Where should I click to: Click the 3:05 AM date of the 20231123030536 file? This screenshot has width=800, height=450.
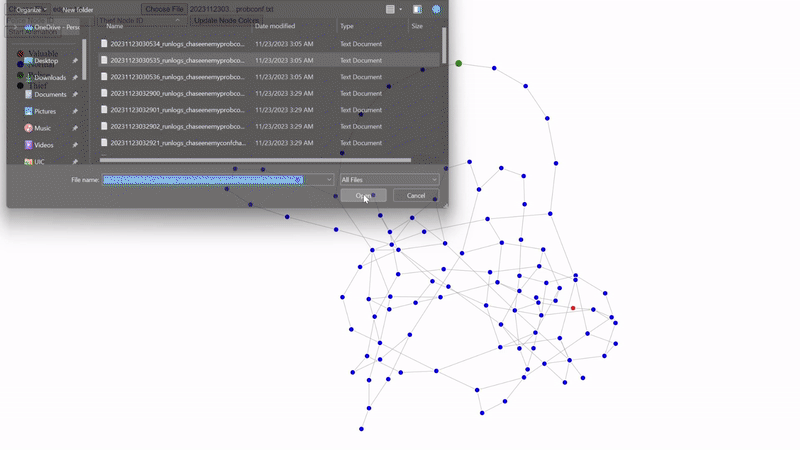point(284,77)
